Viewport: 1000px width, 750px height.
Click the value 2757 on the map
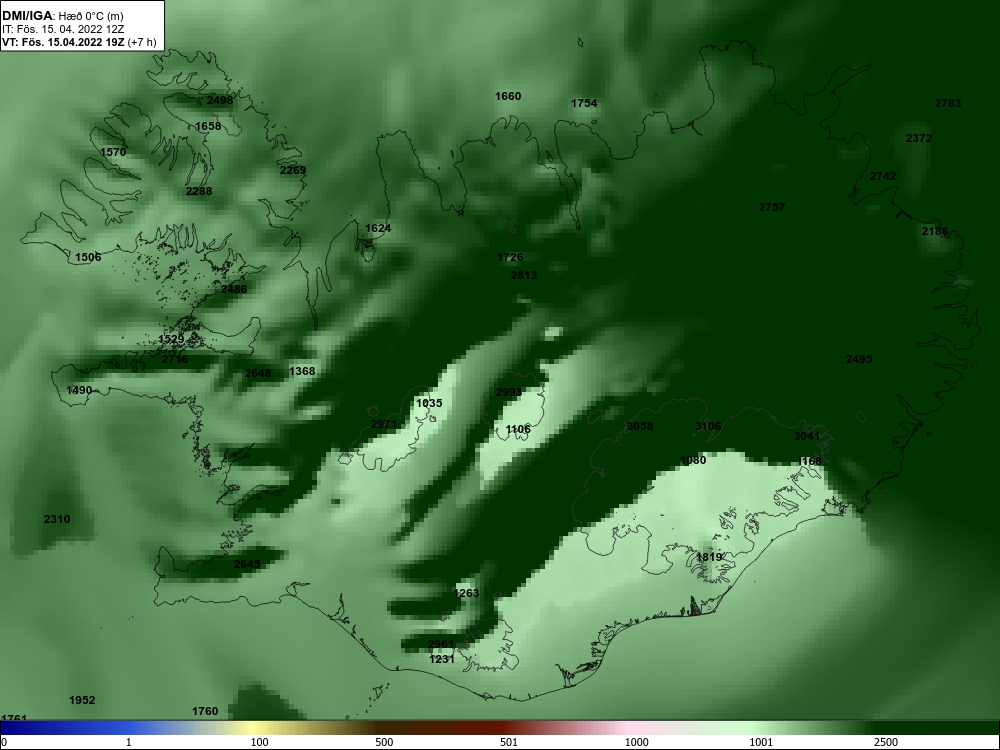[772, 207]
